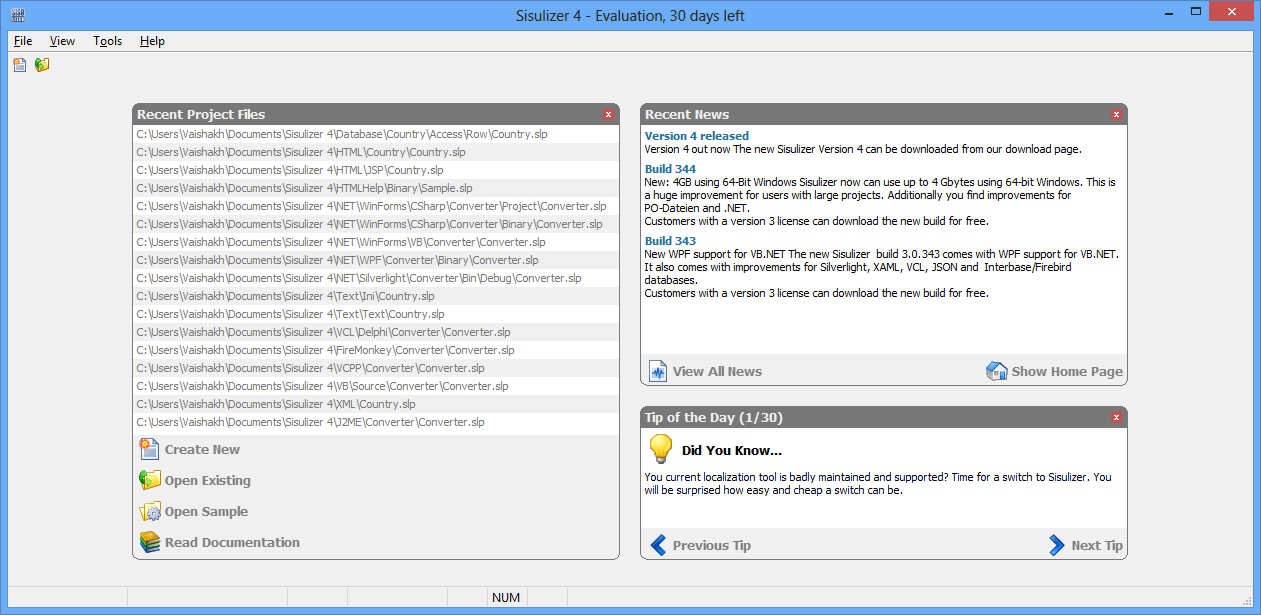Image resolution: width=1261 pixels, height=615 pixels.
Task: Close the Recent Project Files panel
Action: tap(608, 115)
